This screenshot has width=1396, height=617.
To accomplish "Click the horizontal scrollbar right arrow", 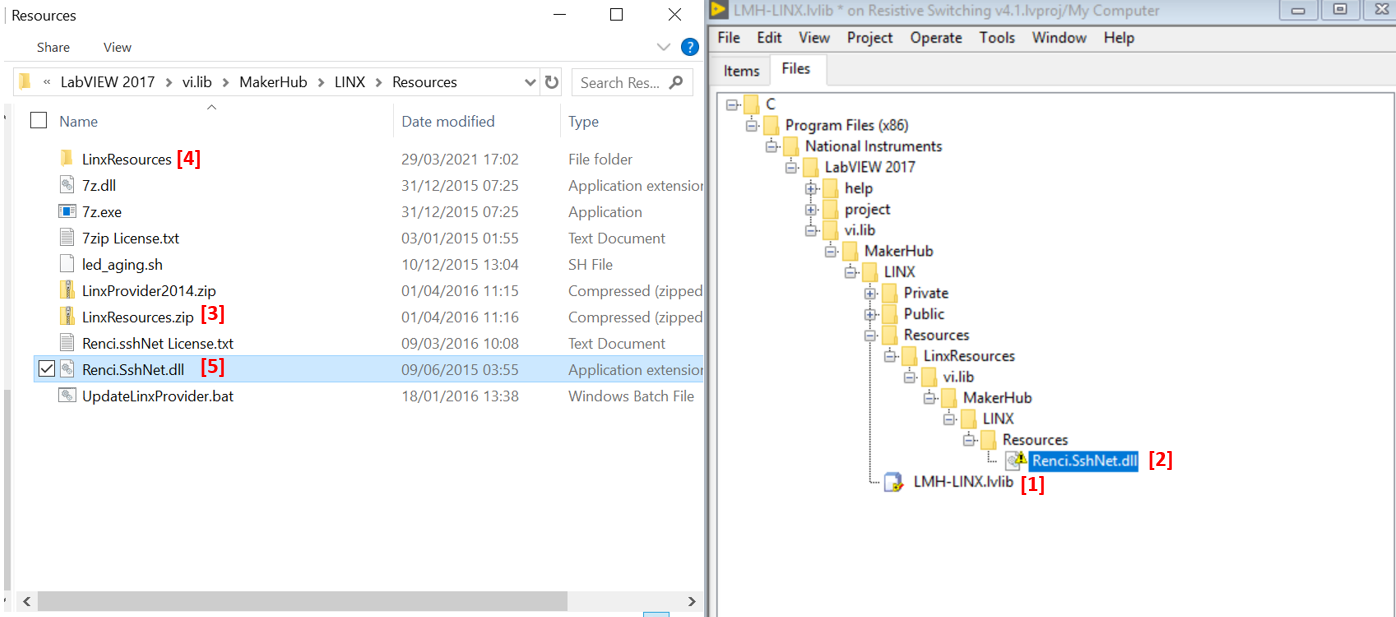I will tap(691, 601).
